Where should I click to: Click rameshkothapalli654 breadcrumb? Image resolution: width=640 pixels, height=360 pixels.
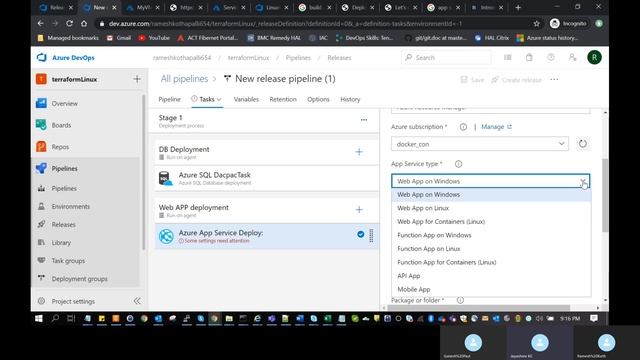(182, 58)
